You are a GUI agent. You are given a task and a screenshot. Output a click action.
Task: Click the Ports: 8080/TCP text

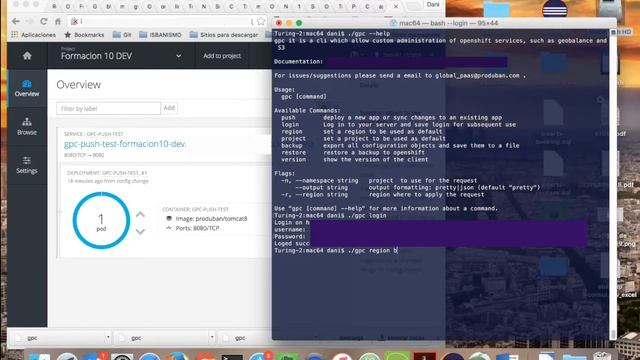197,228
